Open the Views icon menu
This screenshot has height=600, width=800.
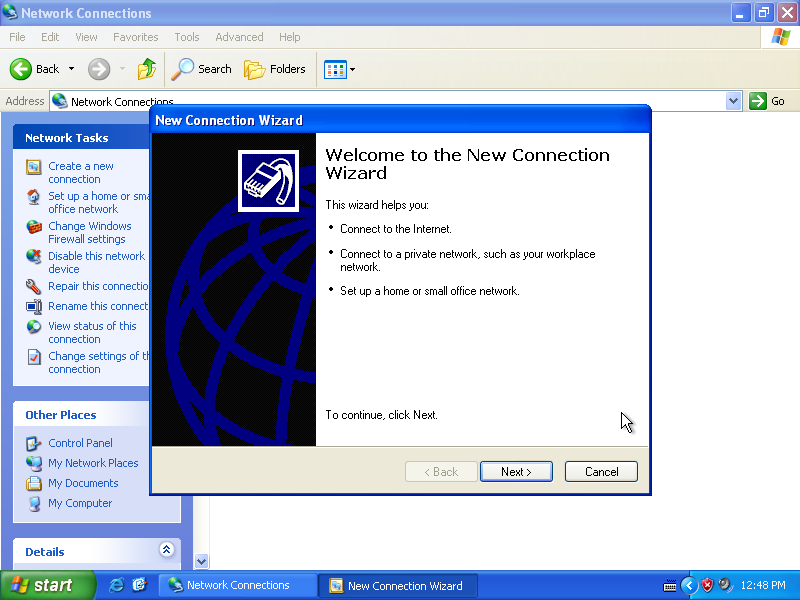tap(335, 69)
